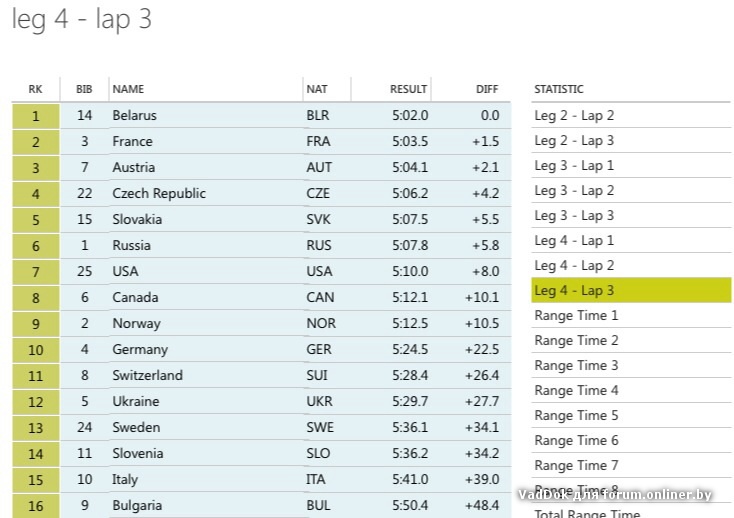
Task: Sort by RESULT column header
Action: point(408,89)
